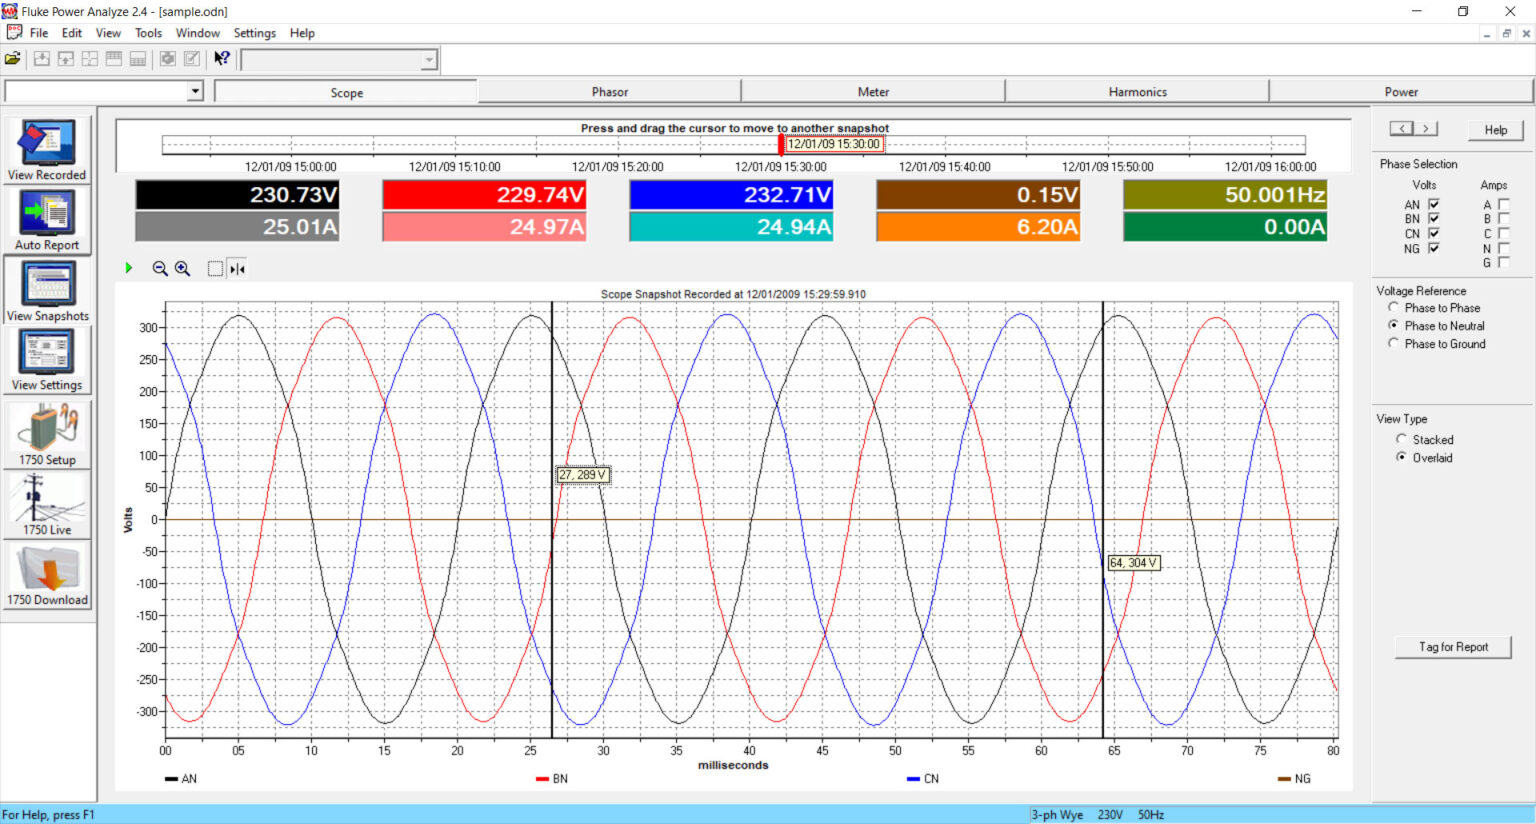Switch to the Phasor tab

pyautogui.click(x=610, y=91)
